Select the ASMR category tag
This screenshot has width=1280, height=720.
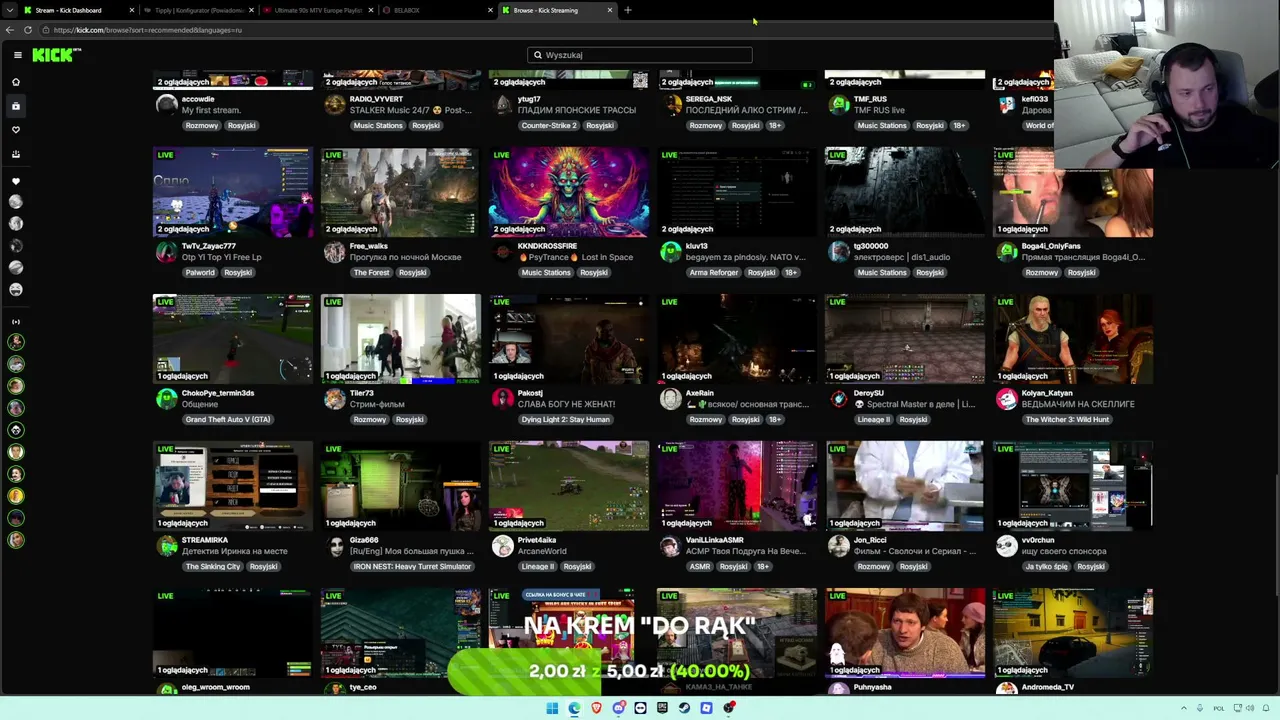pos(700,567)
